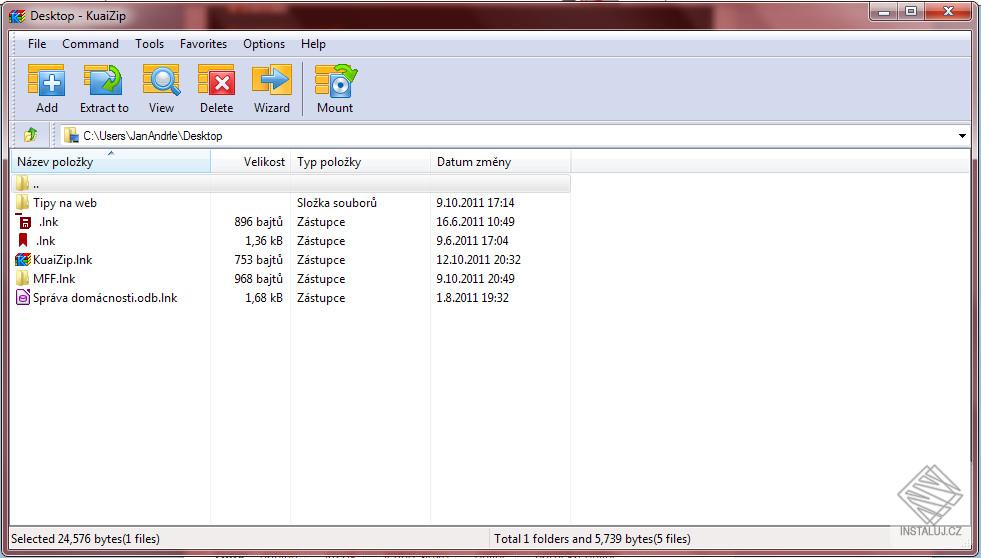Click the date '9.10.2011 20:49'
This screenshot has width=981, height=558.
[x=475, y=279]
